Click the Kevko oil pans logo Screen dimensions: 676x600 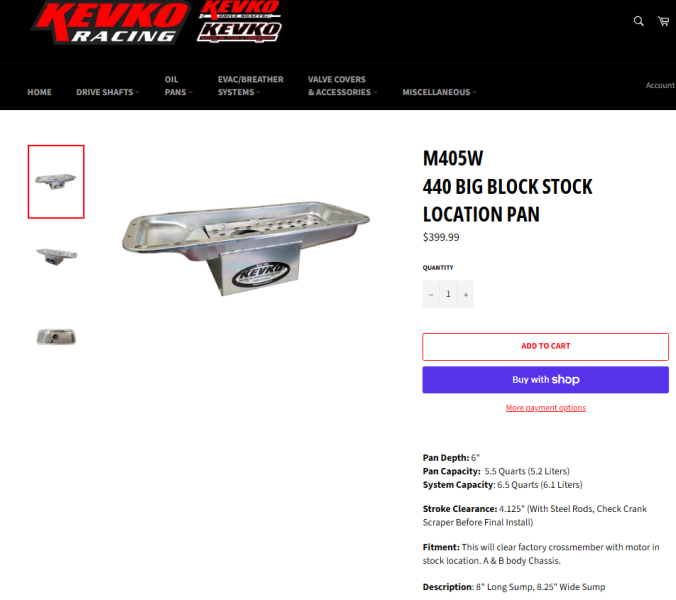(x=240, y=32)
